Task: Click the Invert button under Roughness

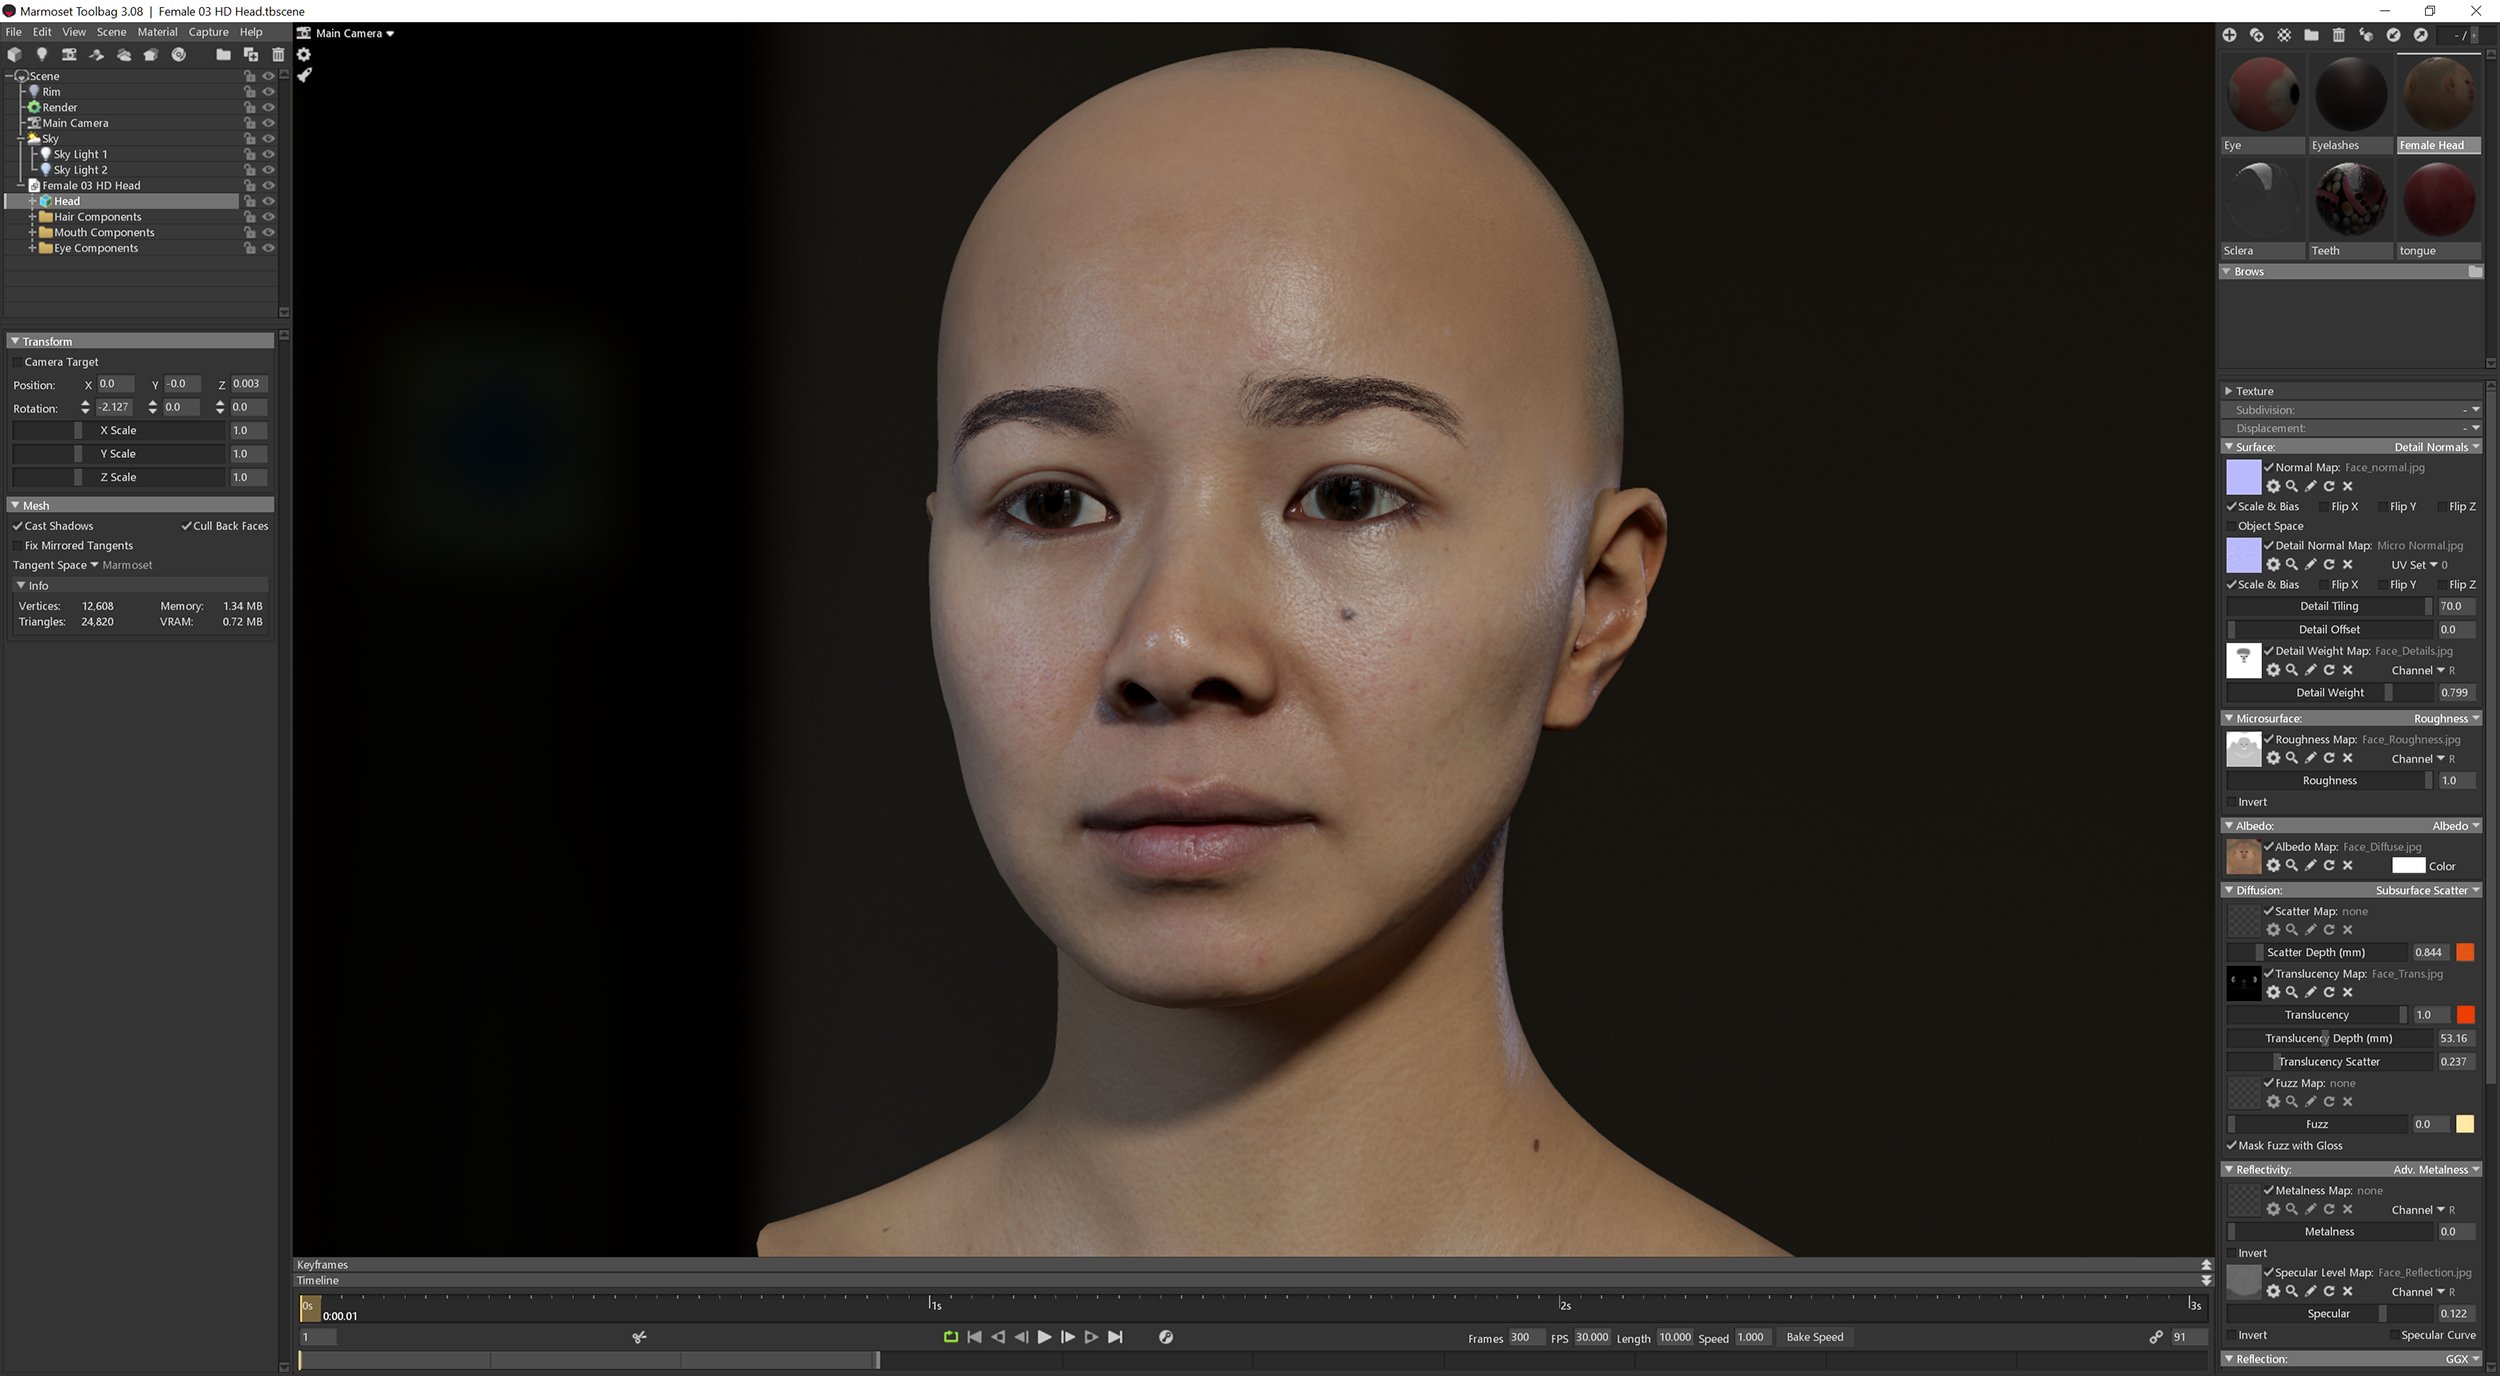Action: pos(2252,801)
